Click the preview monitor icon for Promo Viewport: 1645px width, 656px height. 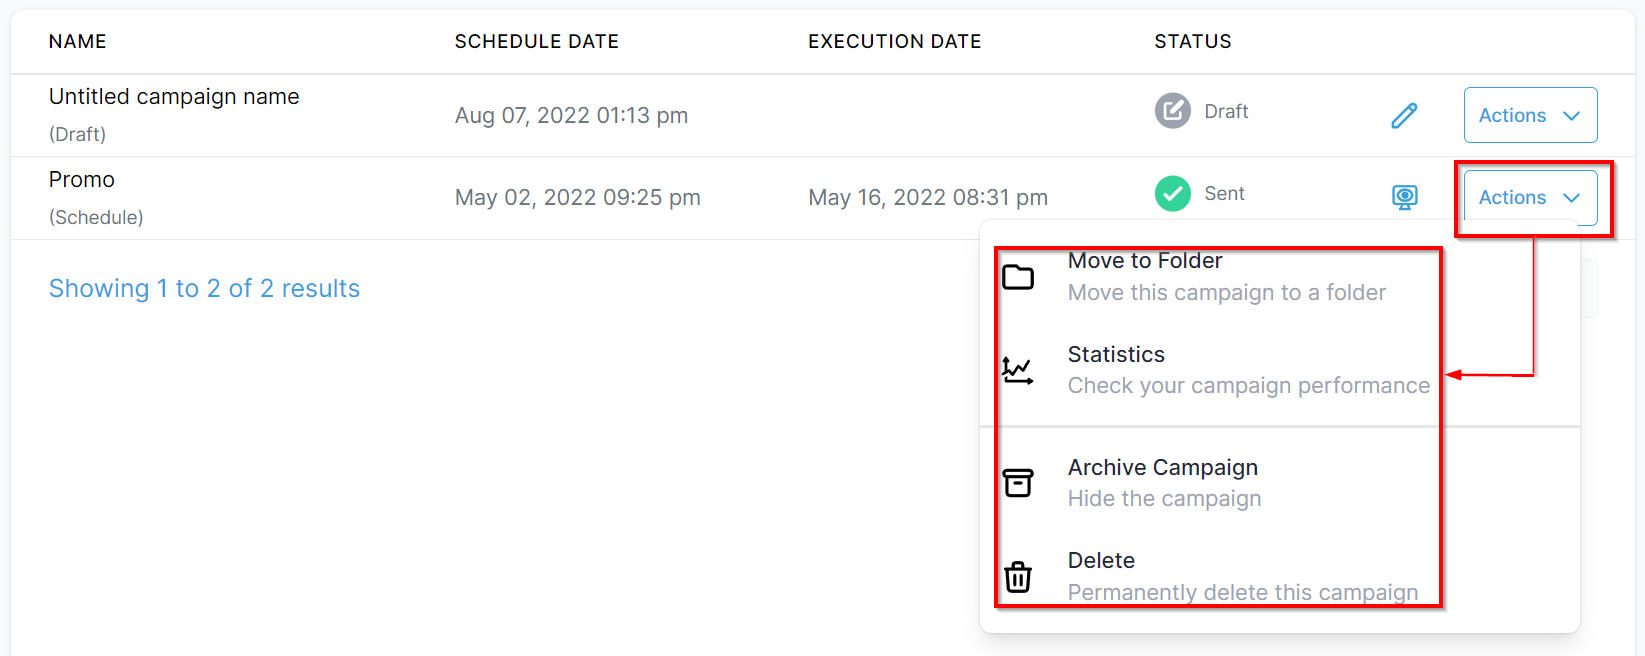(x=1404, y=197)
